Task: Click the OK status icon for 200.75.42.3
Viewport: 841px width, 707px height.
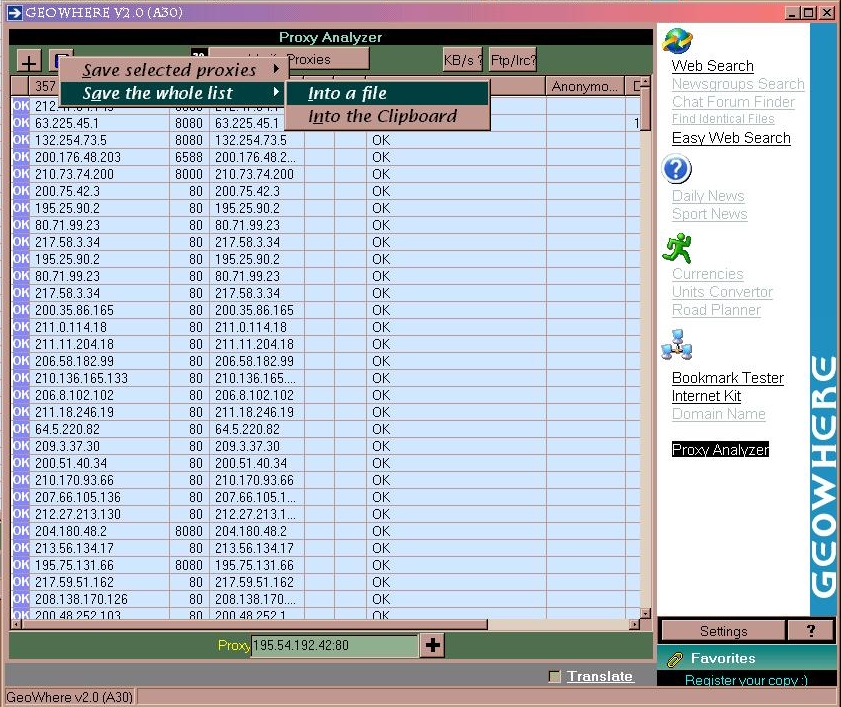Action: 20,191
